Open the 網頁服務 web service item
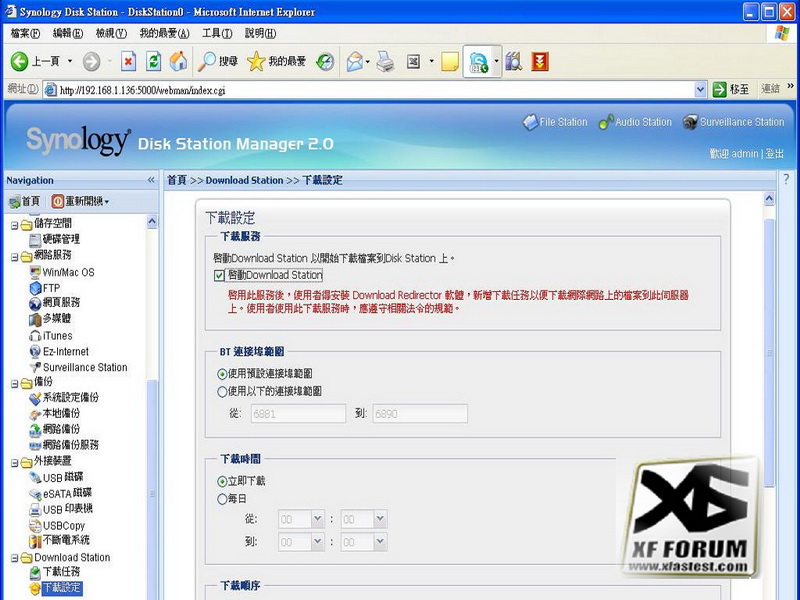The width and height of the screenshot is (800, 600). pos(54,303)
